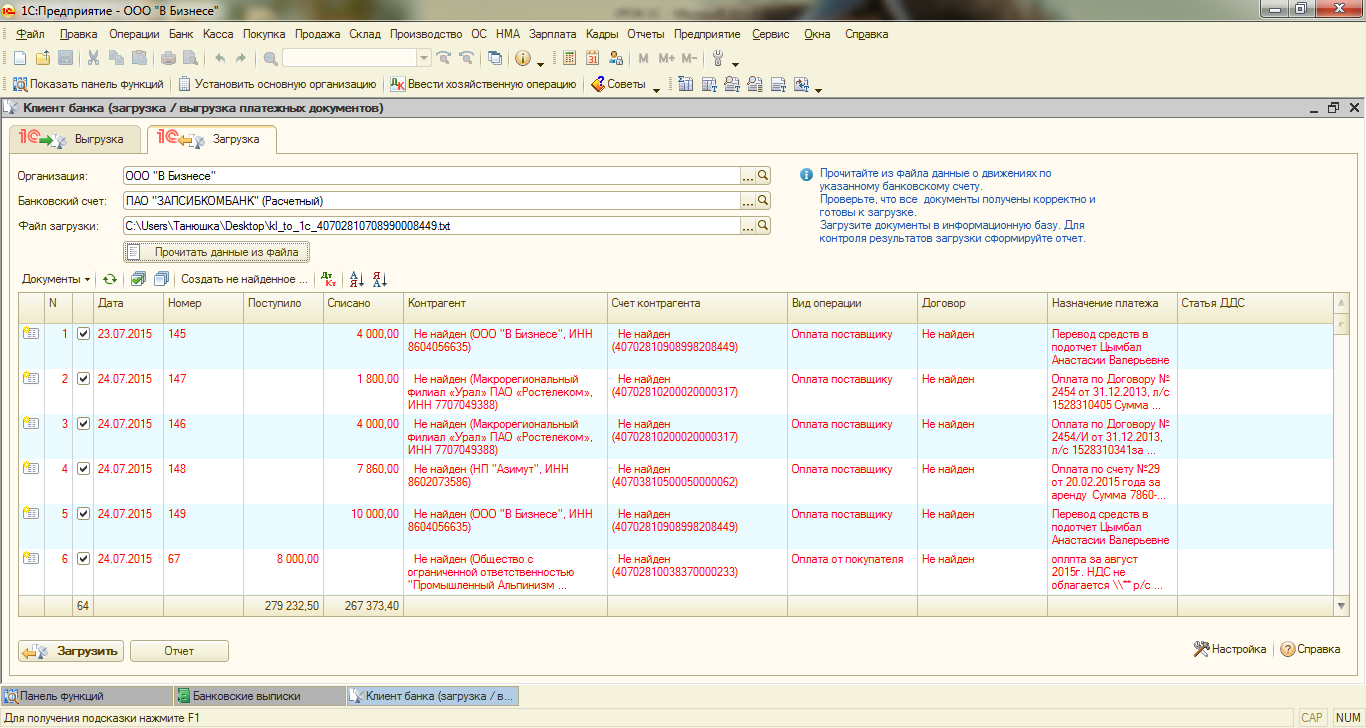Click the Загрузить button
The height and width of the screenshot is (728, 1366).
tap(70, 651)
